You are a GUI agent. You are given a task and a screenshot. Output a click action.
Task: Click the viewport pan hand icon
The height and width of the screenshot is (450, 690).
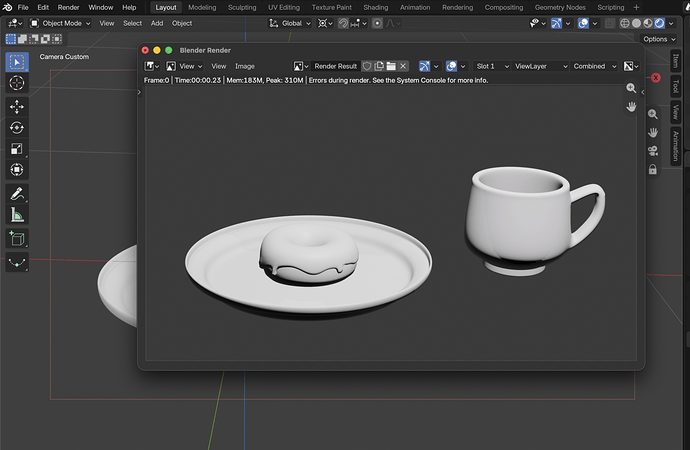tap(653, 132)
